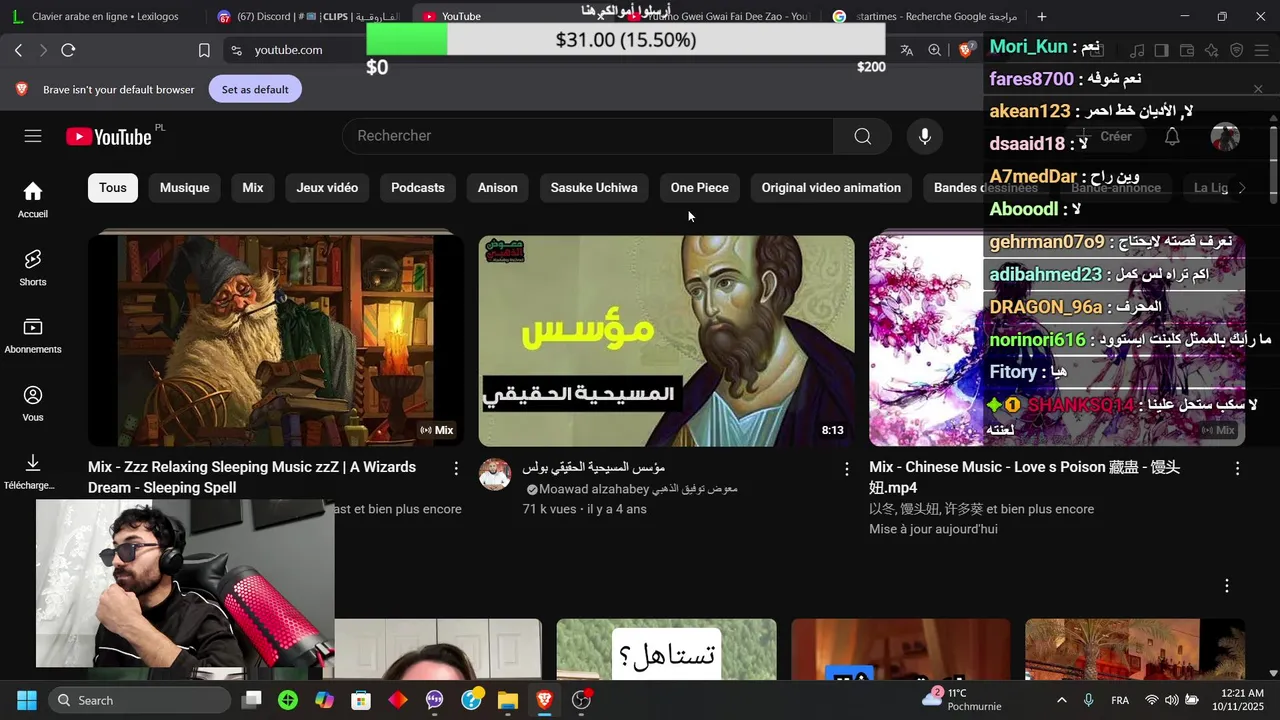Open the تستاهل؟ video thumbnail
The image size is (1280, 720).
click(x=666, y=649)
